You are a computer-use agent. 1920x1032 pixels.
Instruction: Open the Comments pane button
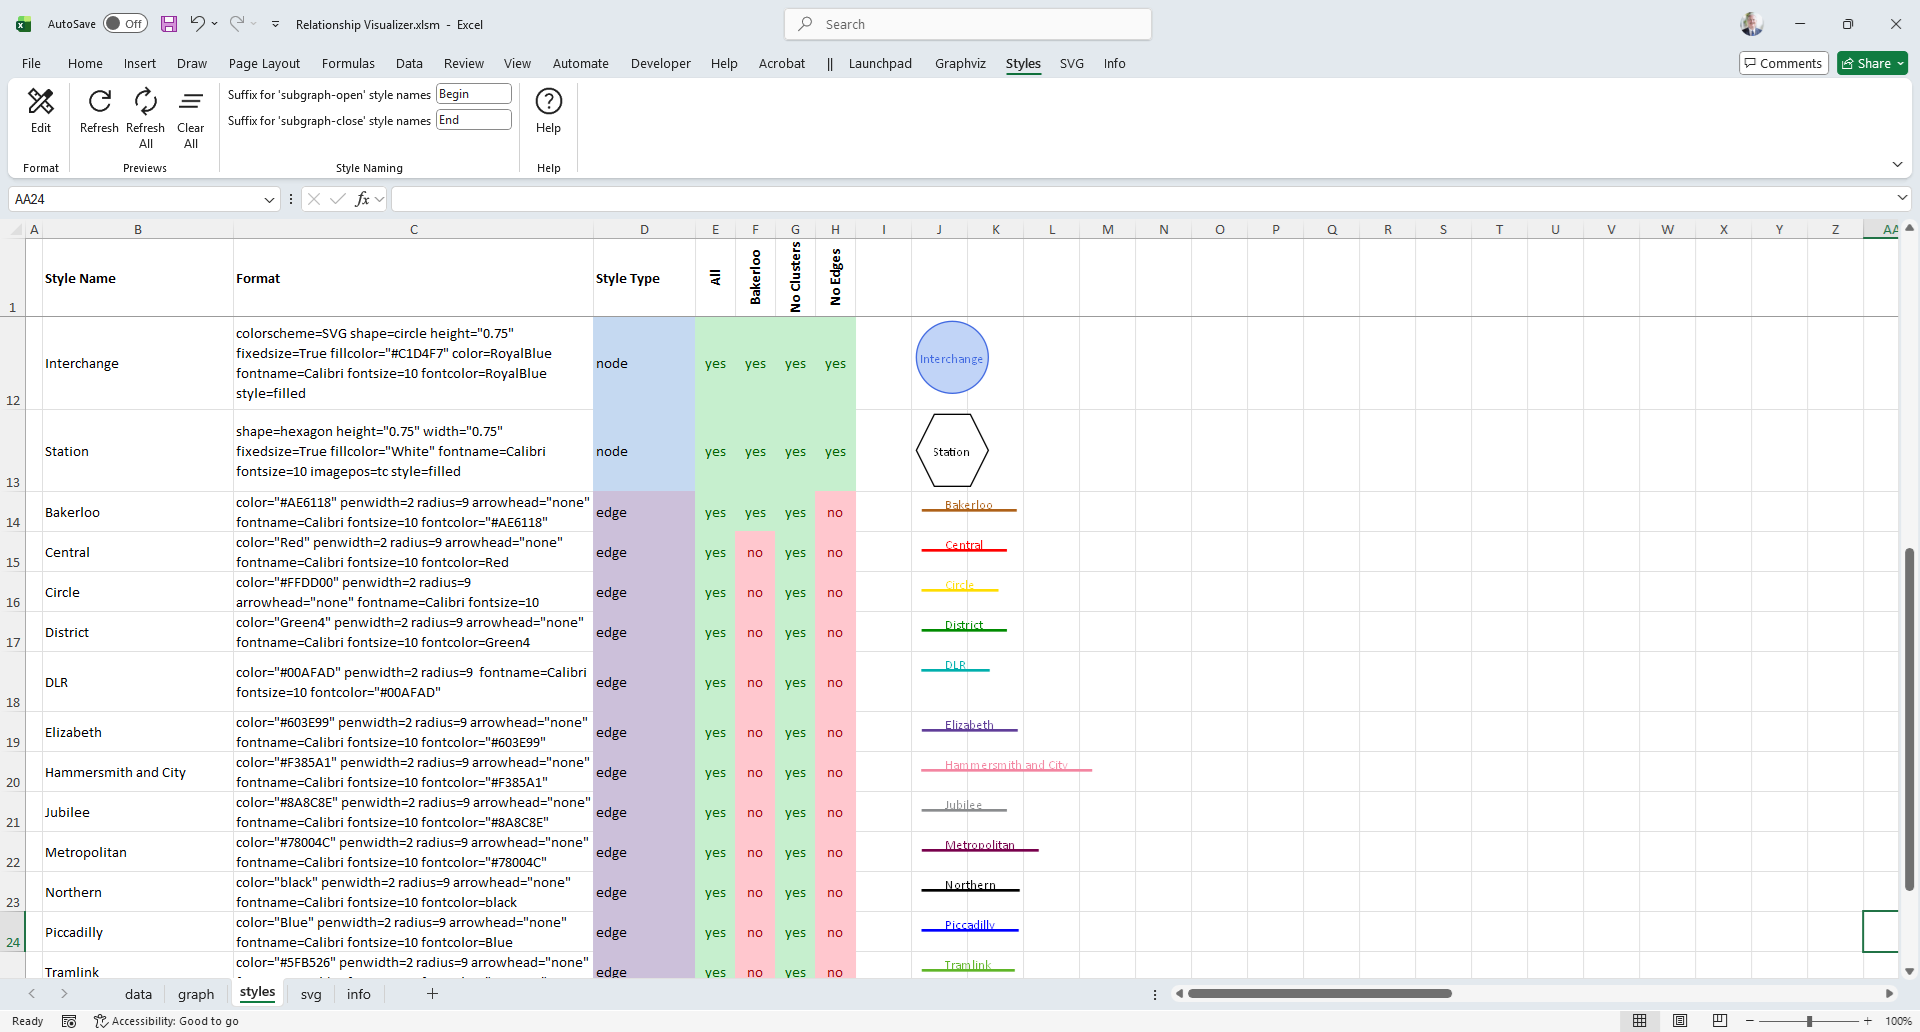[1783, 64]
